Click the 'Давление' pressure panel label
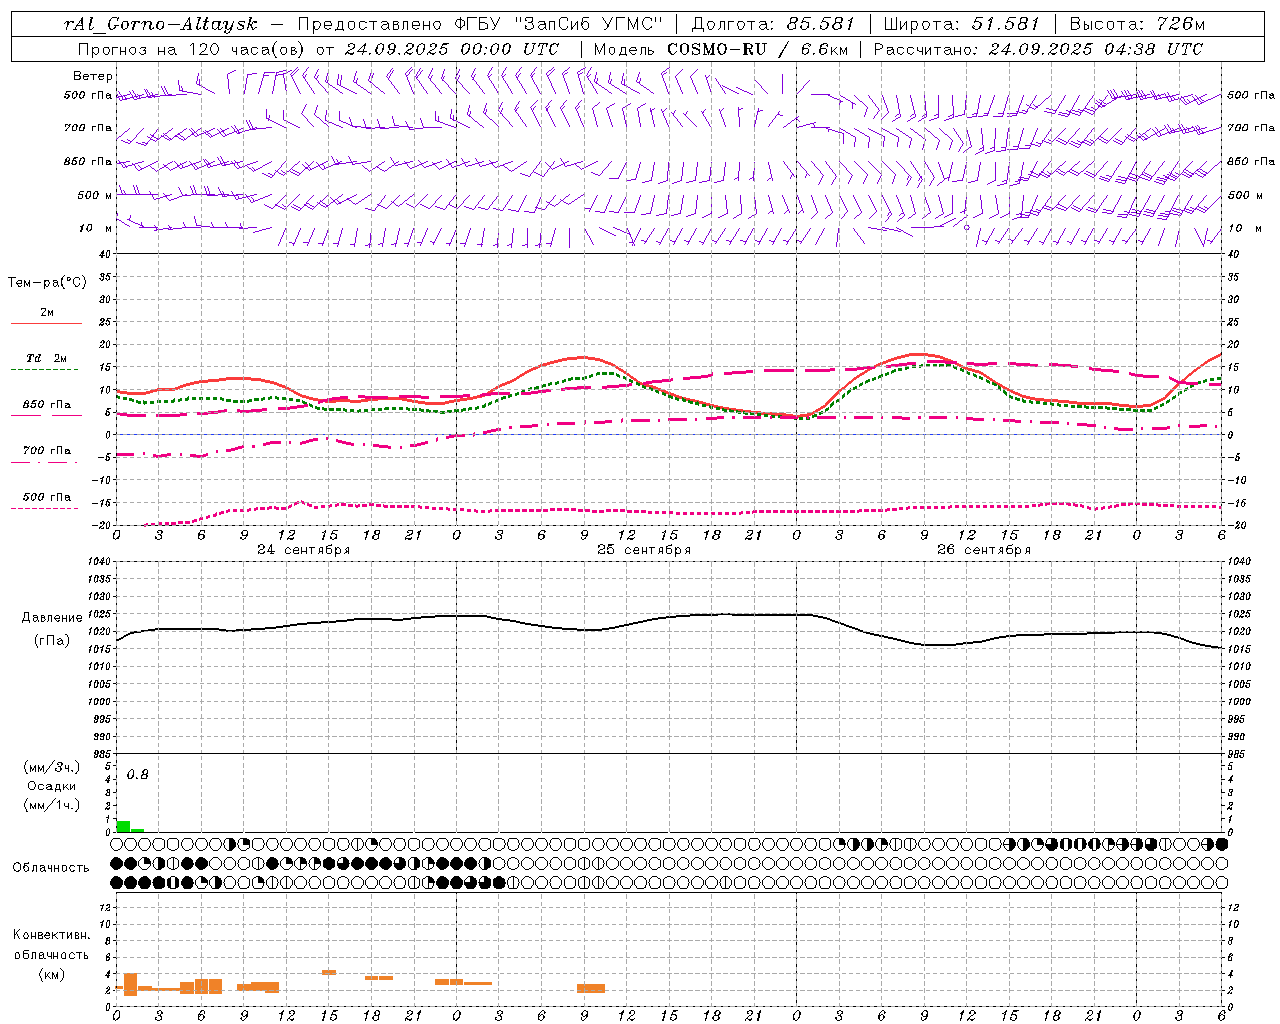Viewport: 1280px width, 1024px height. 52,618
